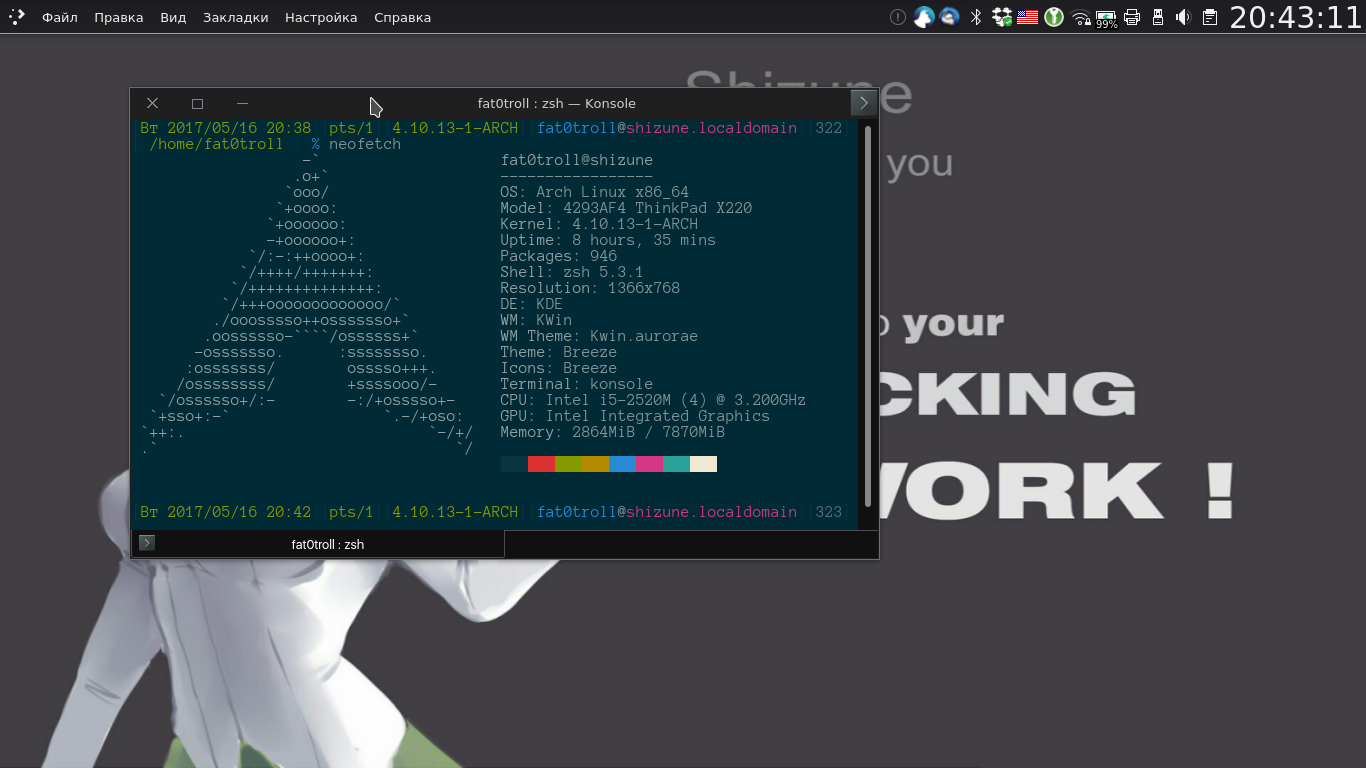Click the olive green color block in neofetch
Viewport: 1366px width, 768px height.
(568, 464)
